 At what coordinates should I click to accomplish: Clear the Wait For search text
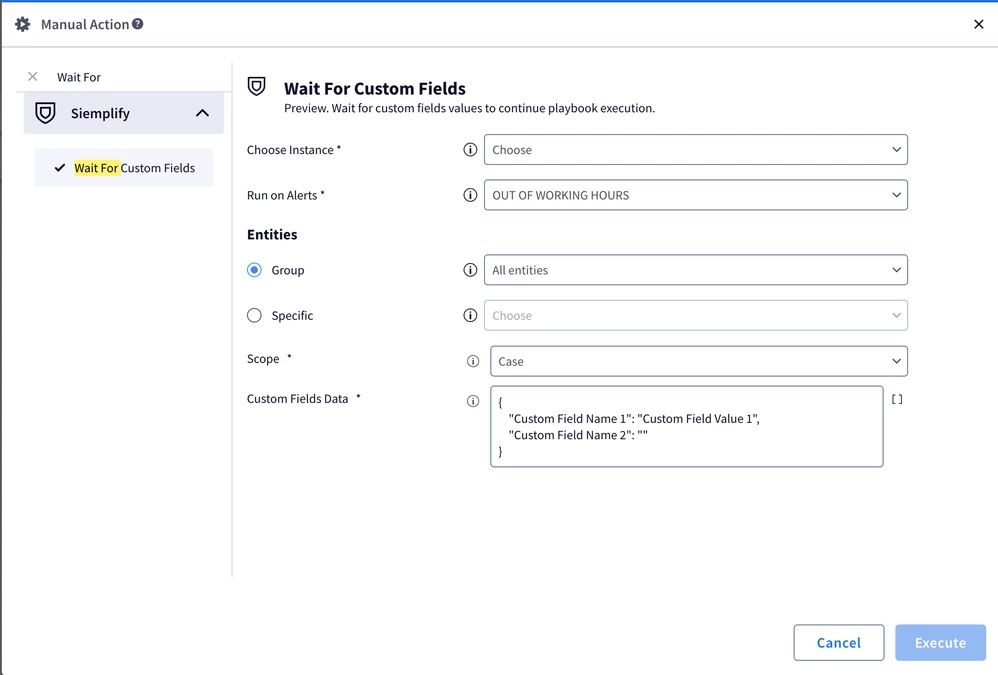tap(33, 76)
